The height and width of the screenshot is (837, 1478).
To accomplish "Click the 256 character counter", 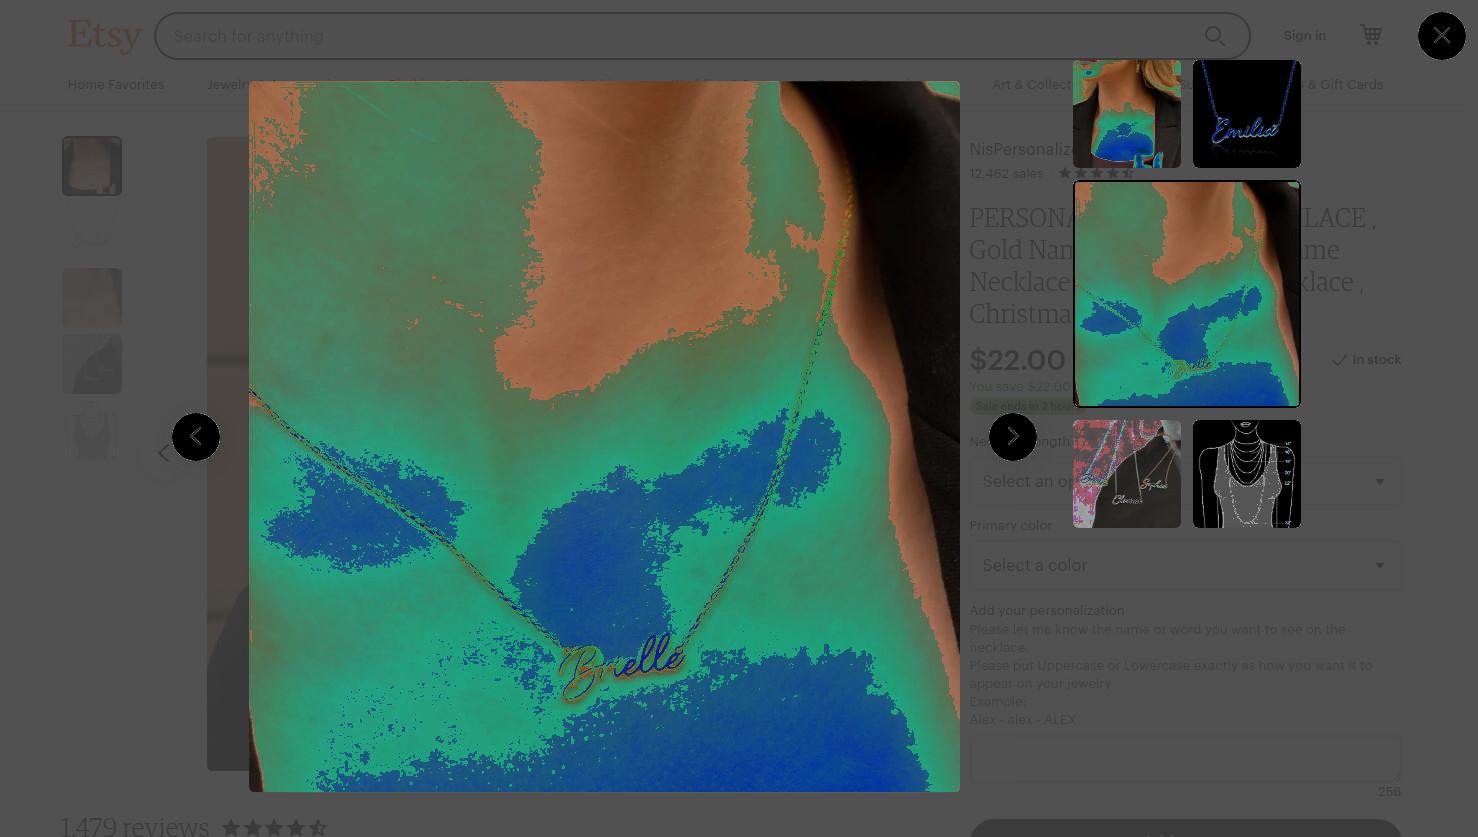I will click(1389, 791).
